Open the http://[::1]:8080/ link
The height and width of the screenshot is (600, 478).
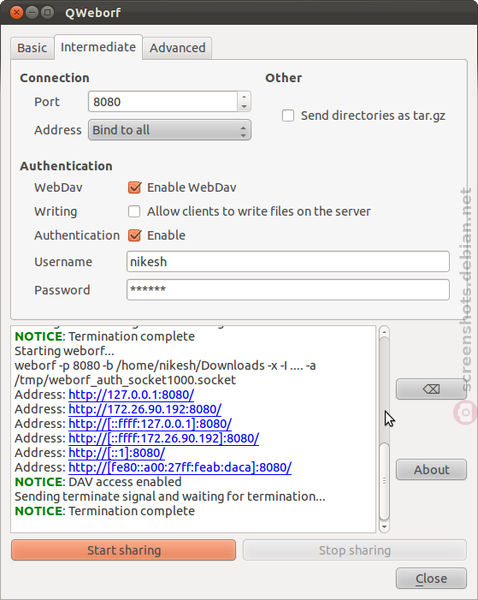(117, 453)
